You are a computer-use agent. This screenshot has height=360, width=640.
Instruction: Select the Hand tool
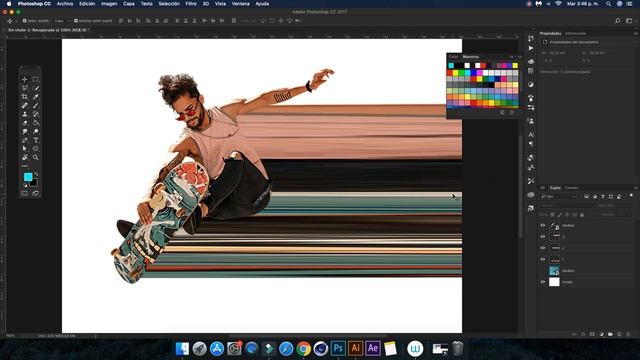[x=24, y=157]
